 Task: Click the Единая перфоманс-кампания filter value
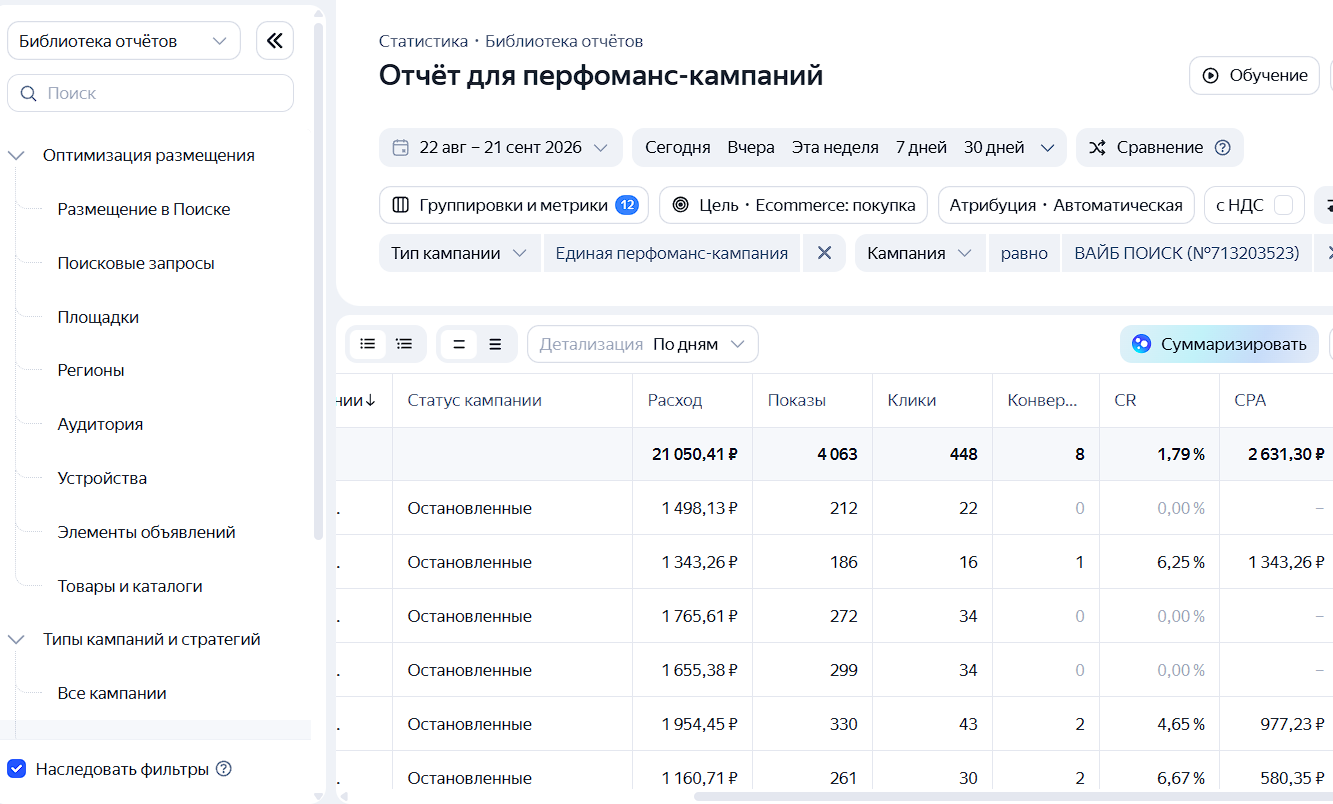pyautogui.click(x=672, y=253)
